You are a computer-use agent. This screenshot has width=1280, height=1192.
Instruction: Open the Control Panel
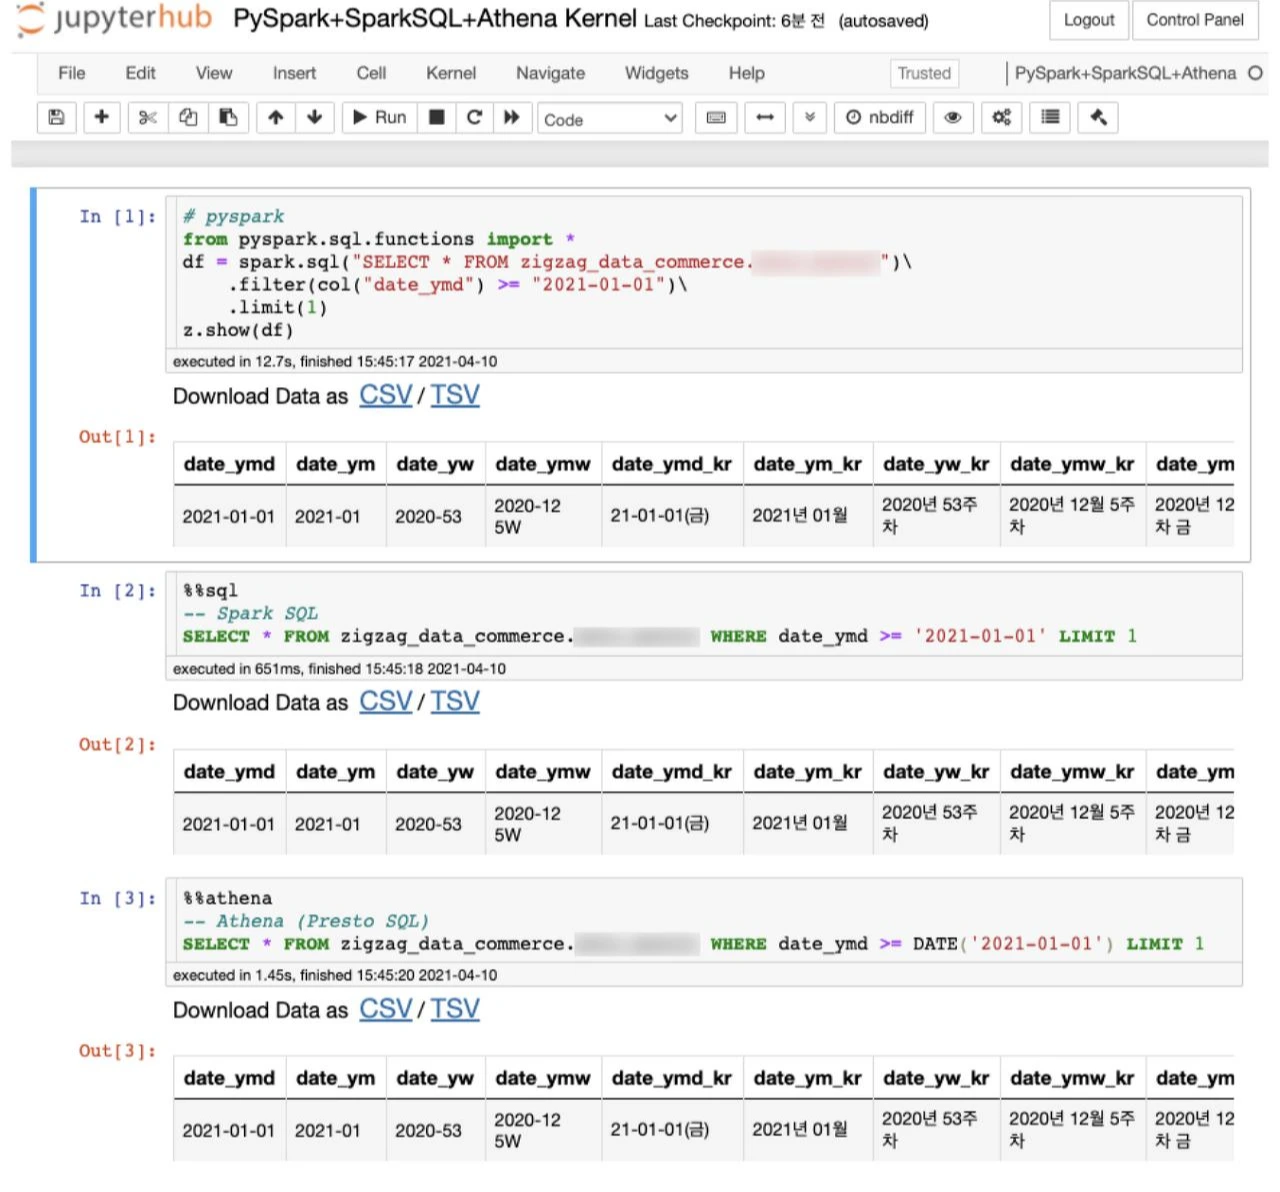click(x=1195, y=20)
